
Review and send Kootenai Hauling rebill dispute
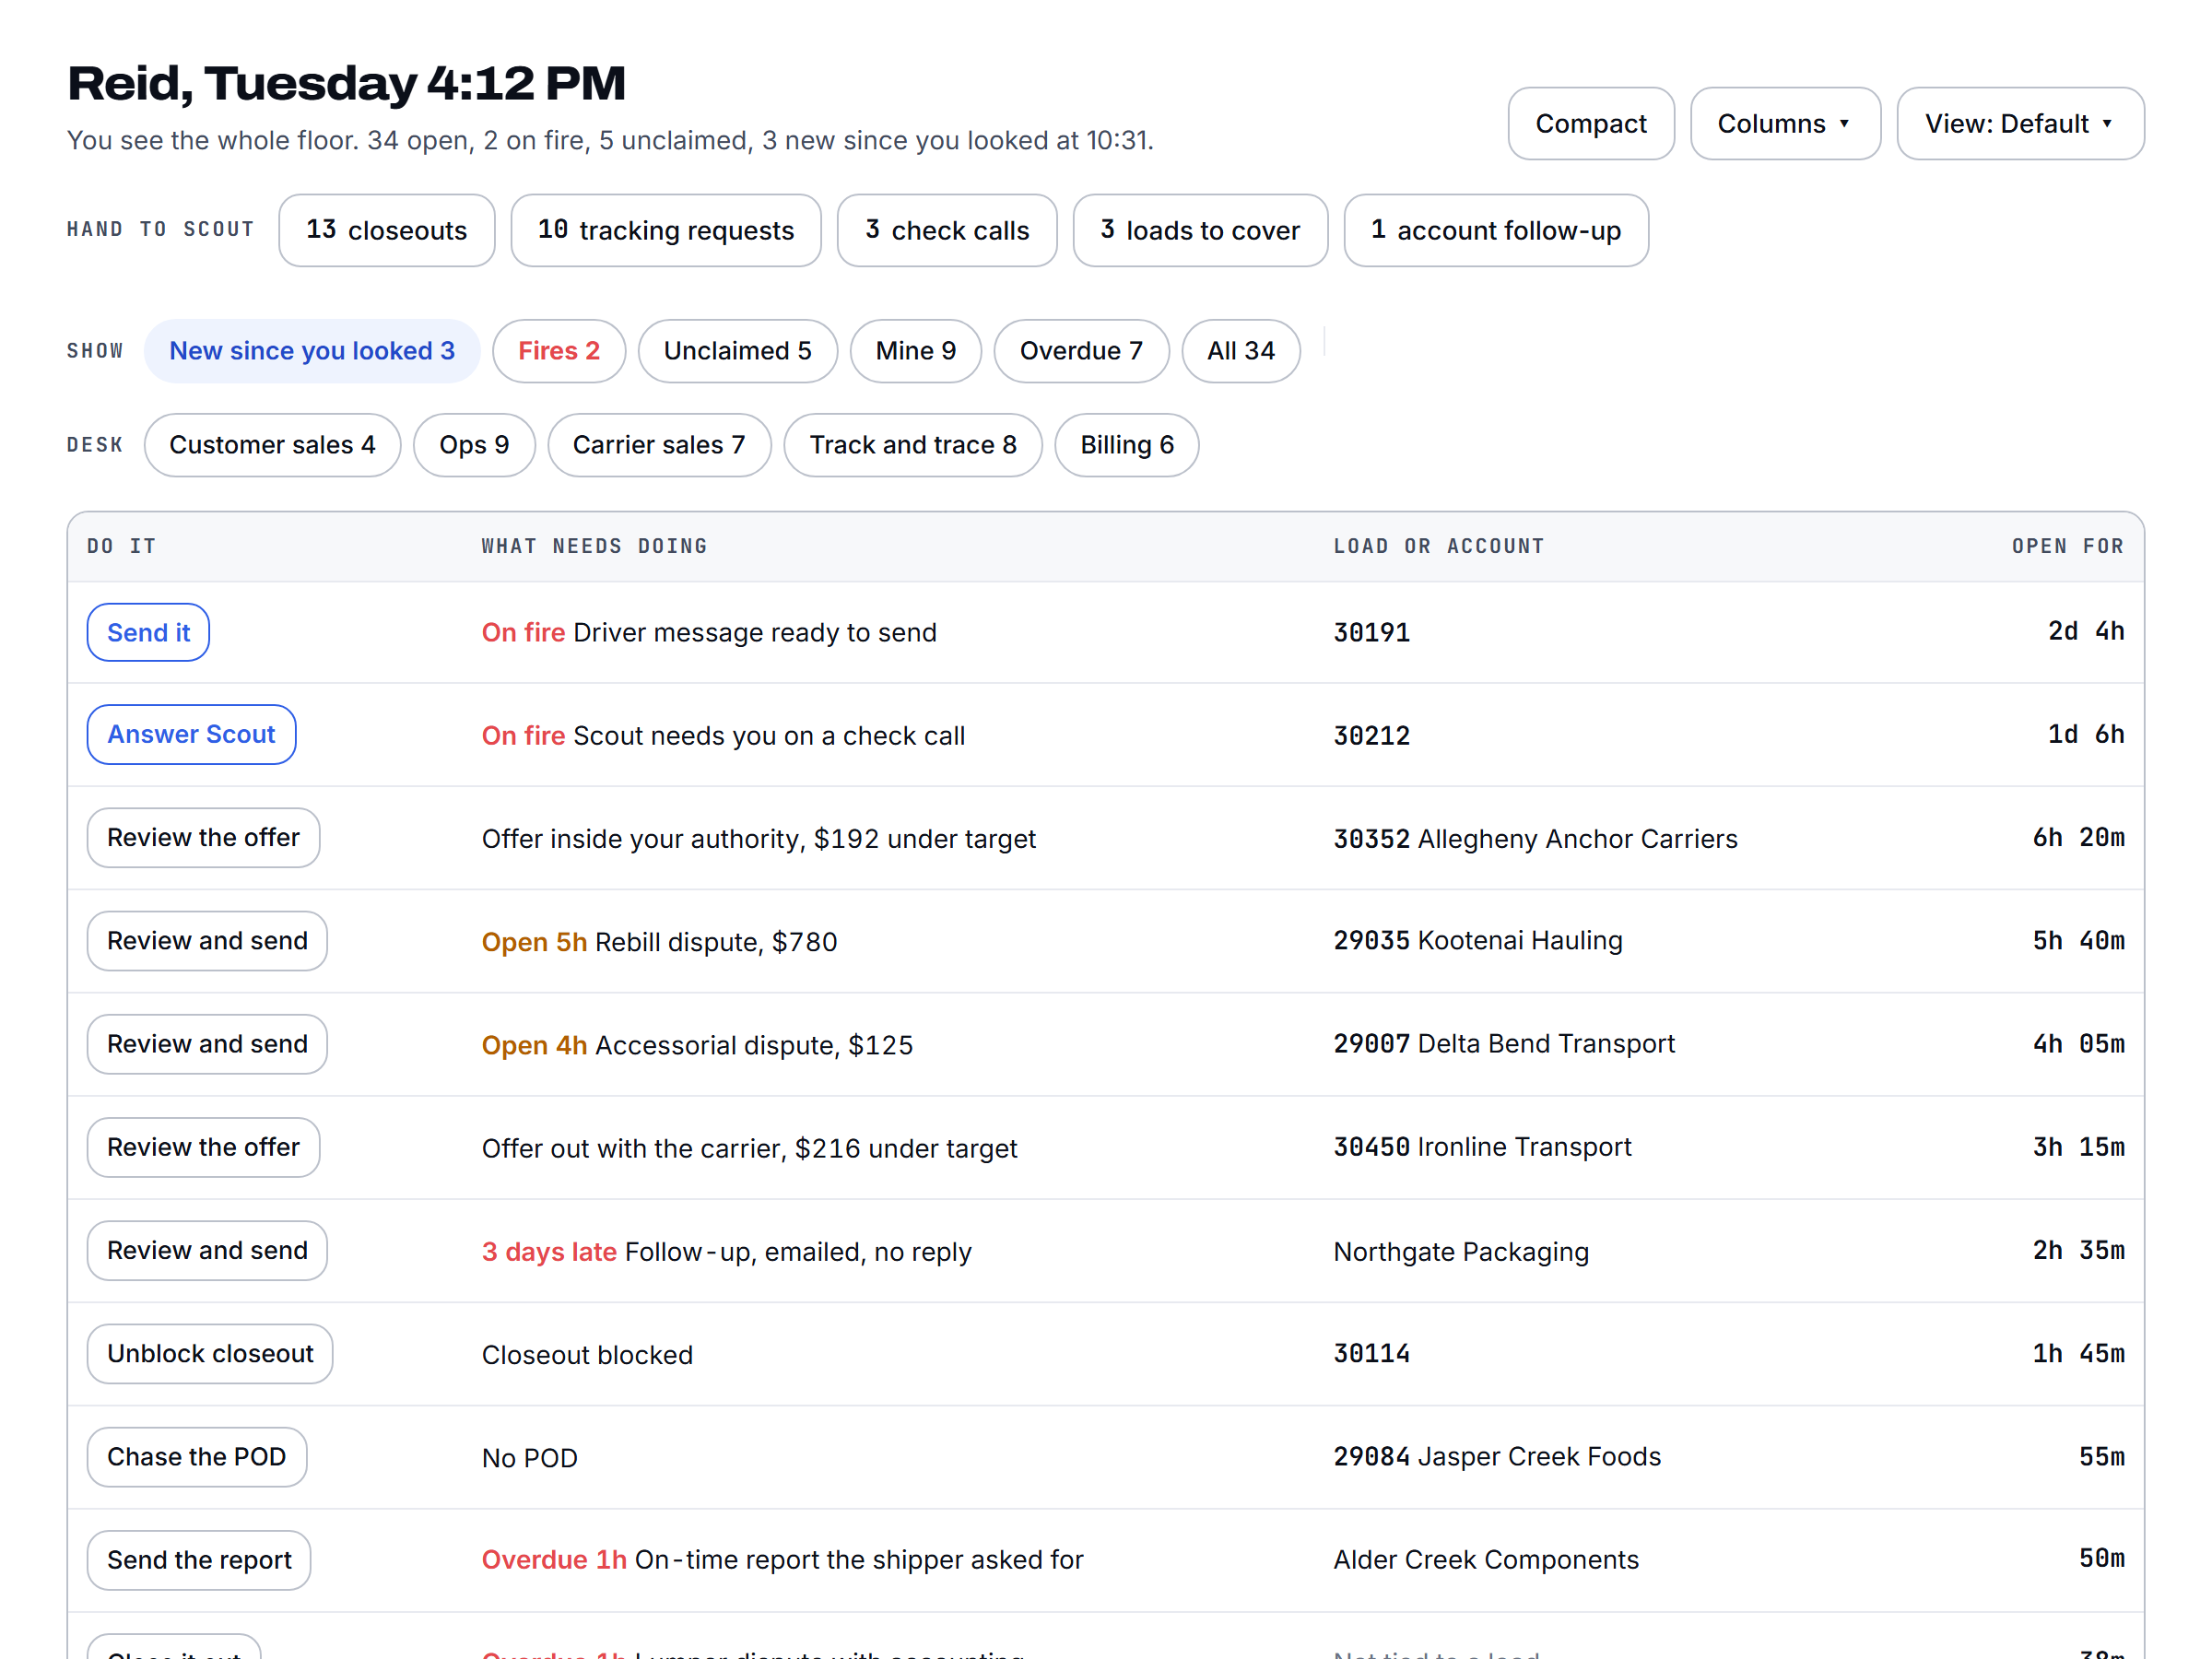(x=207, y=941)
